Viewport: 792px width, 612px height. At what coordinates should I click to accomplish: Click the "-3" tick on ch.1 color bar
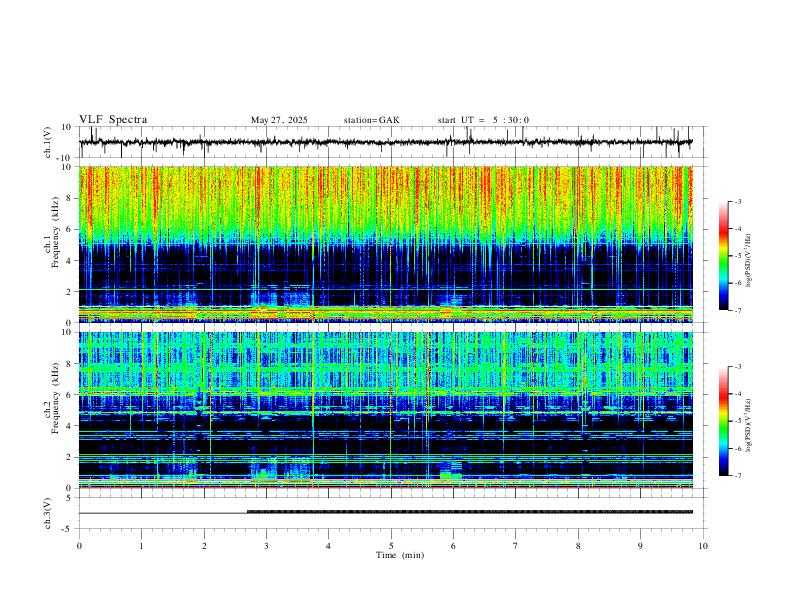tap(737, 202)
